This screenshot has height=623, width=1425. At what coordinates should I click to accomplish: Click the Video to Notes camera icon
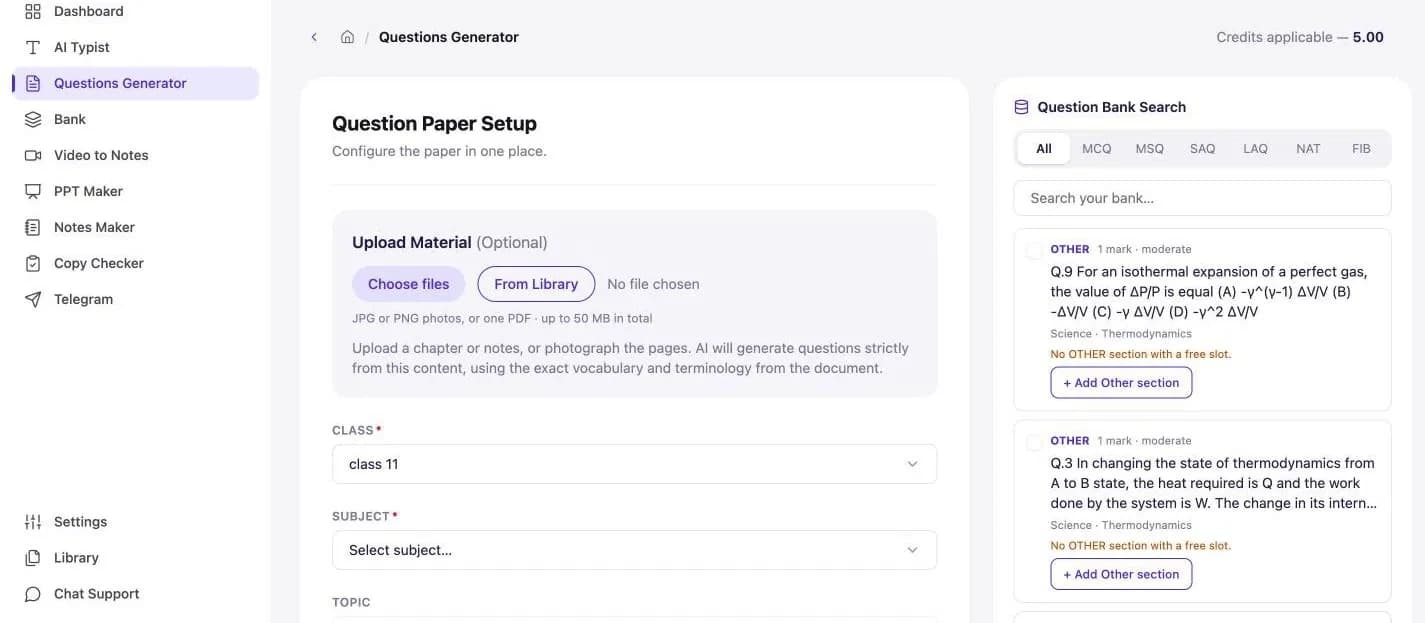pos(33,155)
